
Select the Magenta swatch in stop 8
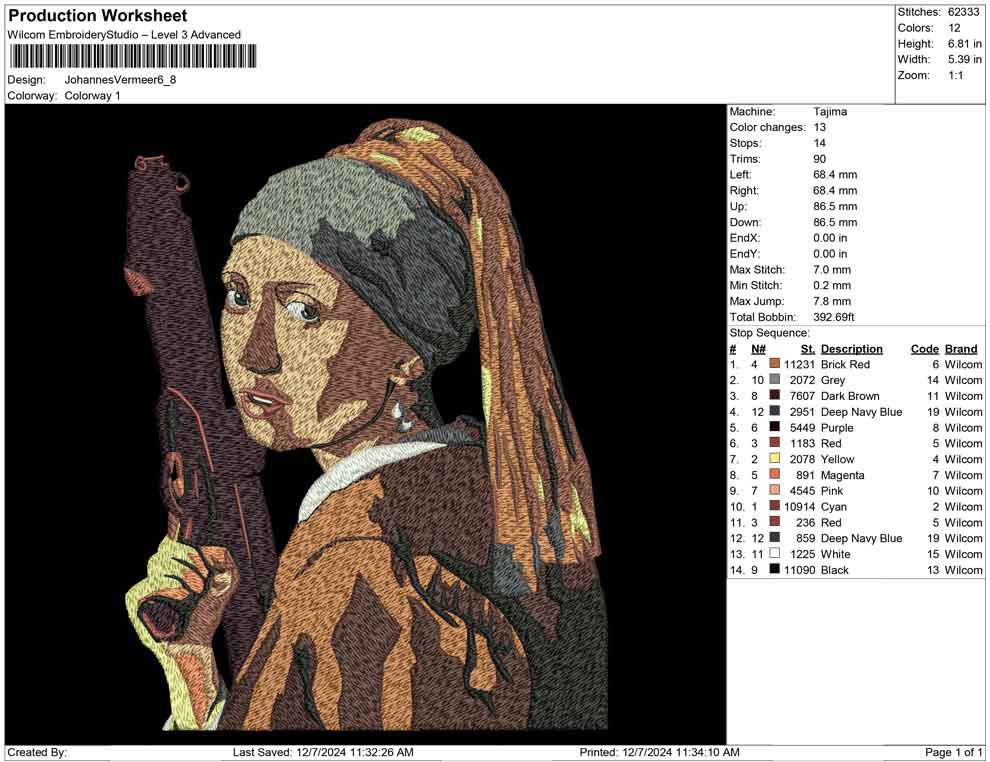(774, 475)
